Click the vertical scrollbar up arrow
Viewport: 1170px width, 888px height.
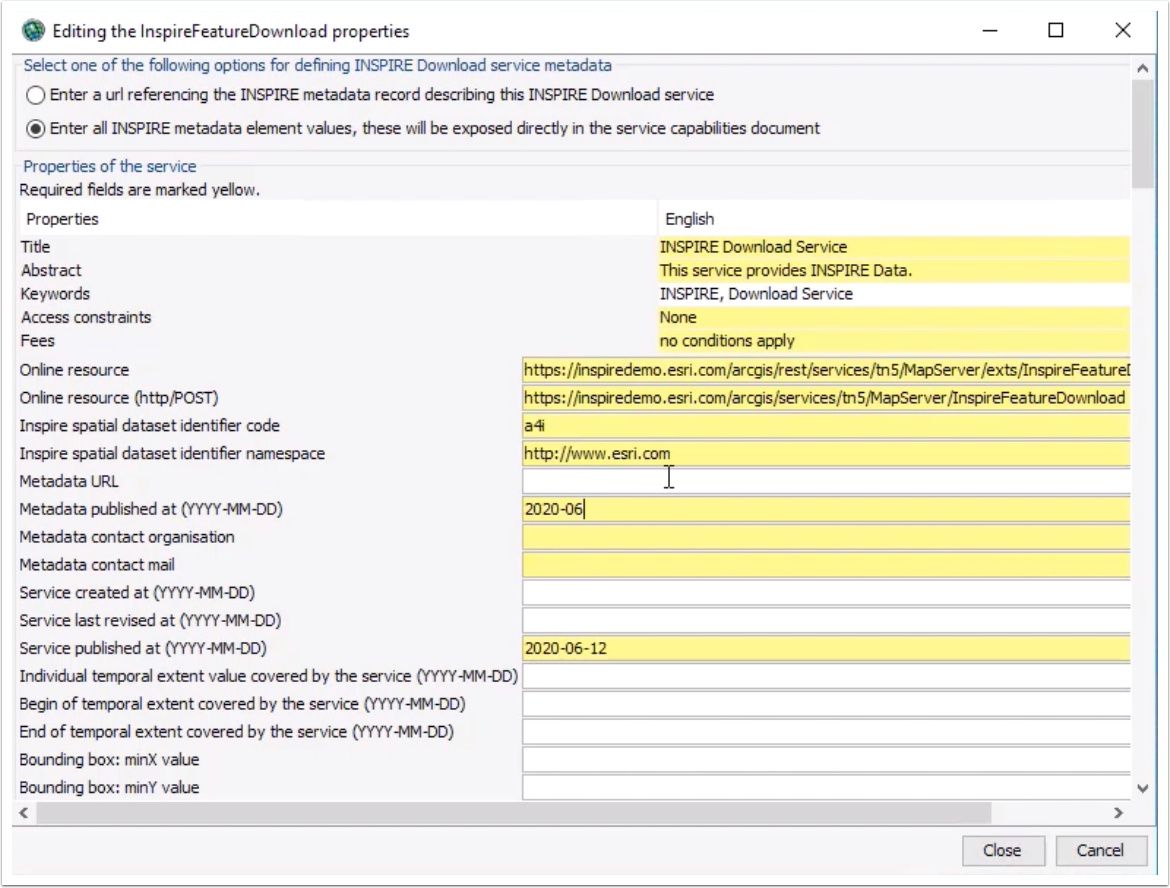click(1142, 69)
